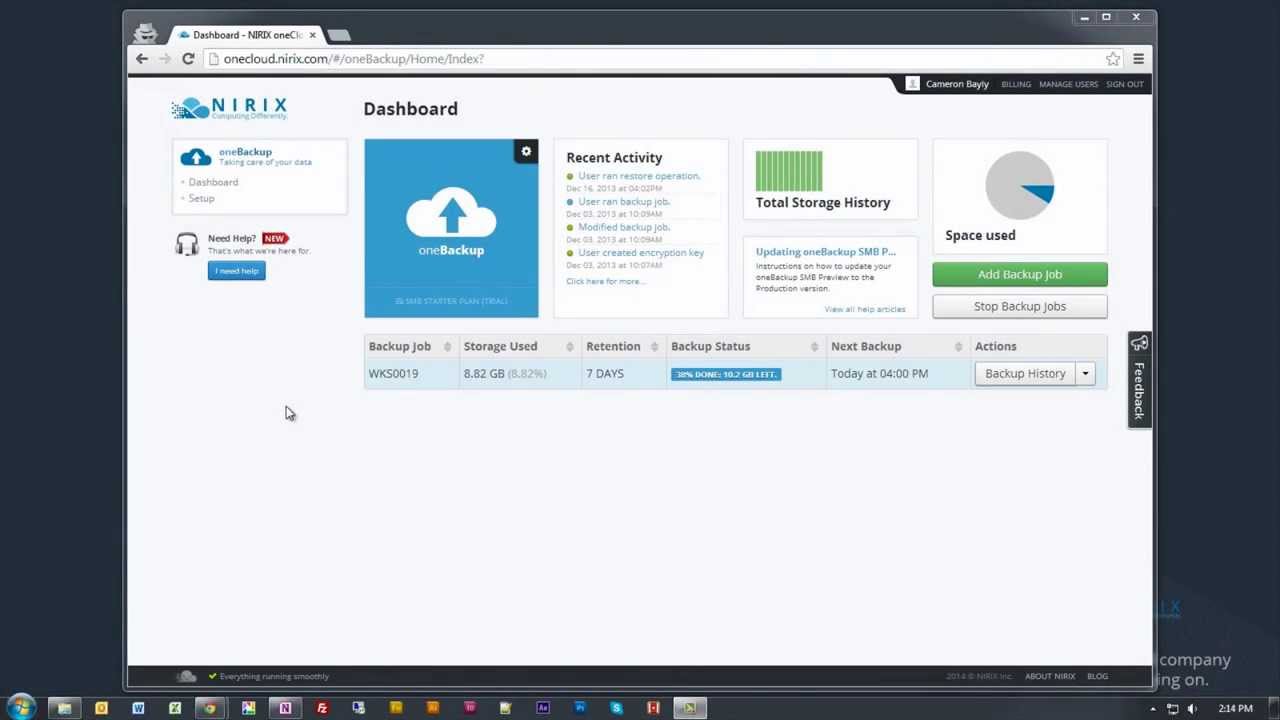Click the Backup History button
This screenshot has height=720, width=1280.
point(1025,373)
